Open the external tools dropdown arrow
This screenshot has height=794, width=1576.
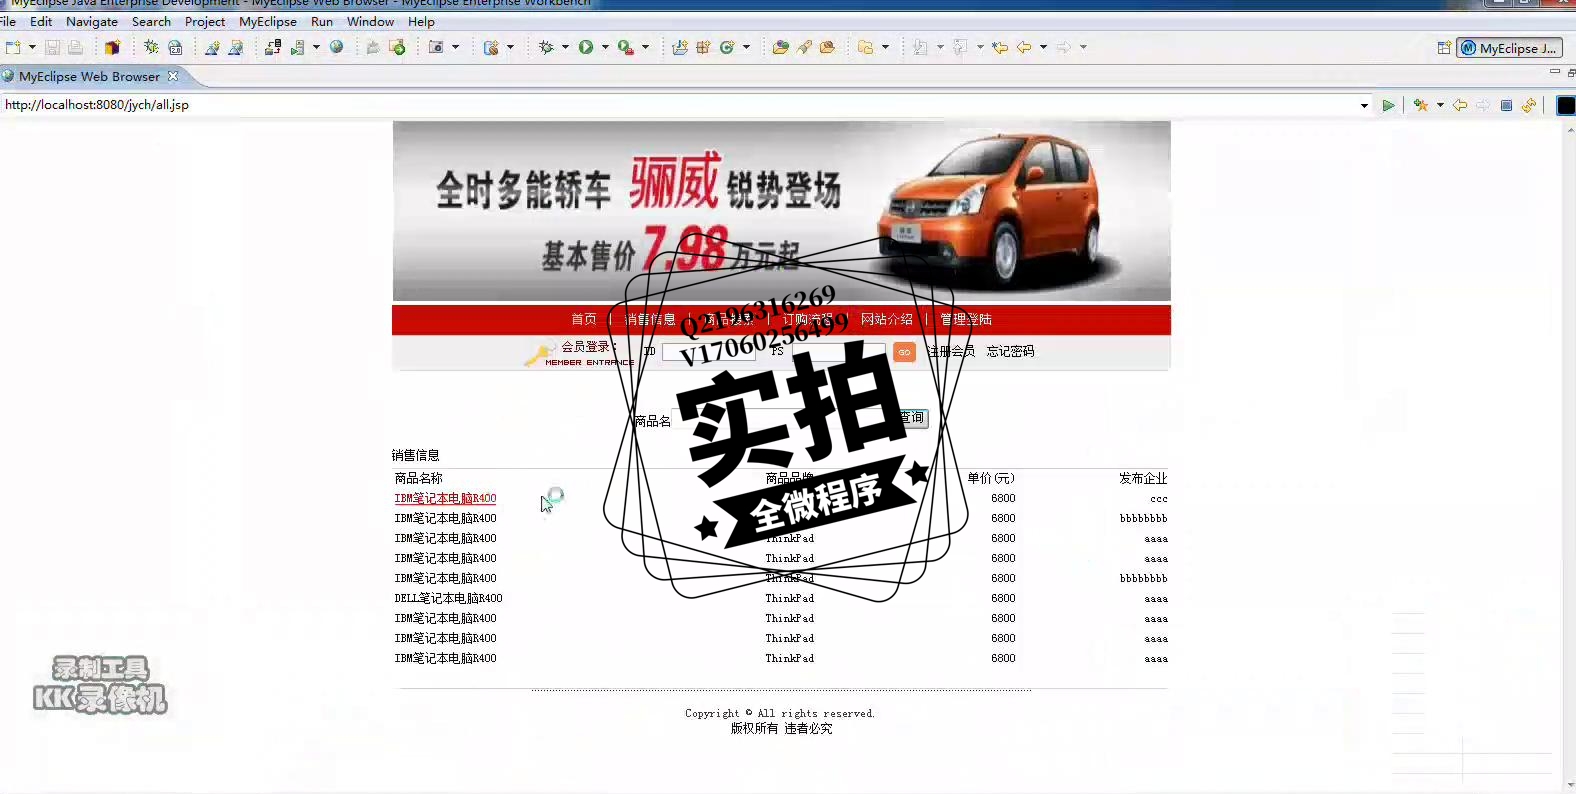coord(645,47)
